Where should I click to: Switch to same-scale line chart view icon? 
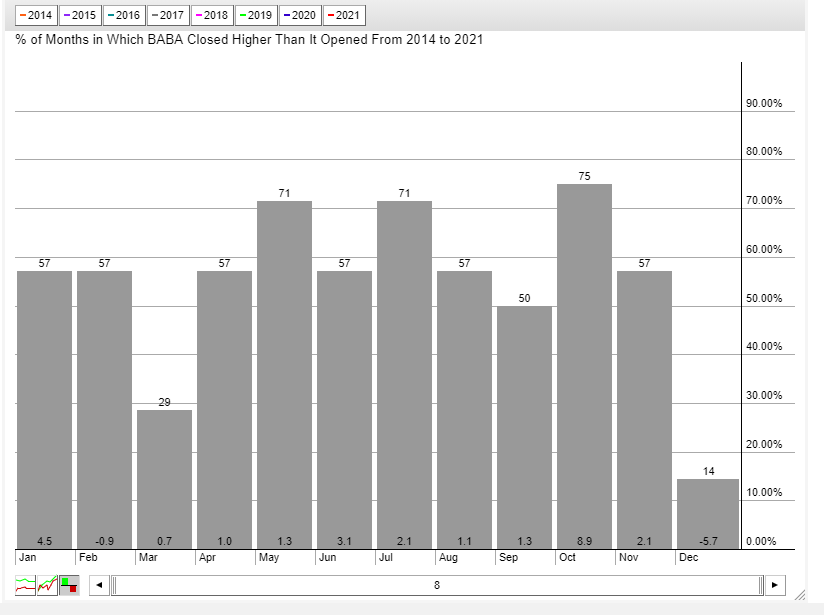[47, 585]
